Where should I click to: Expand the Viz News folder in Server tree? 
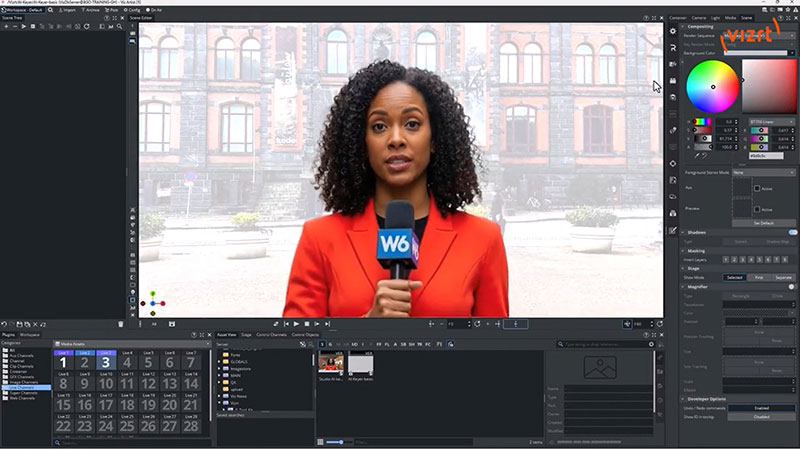220,396
